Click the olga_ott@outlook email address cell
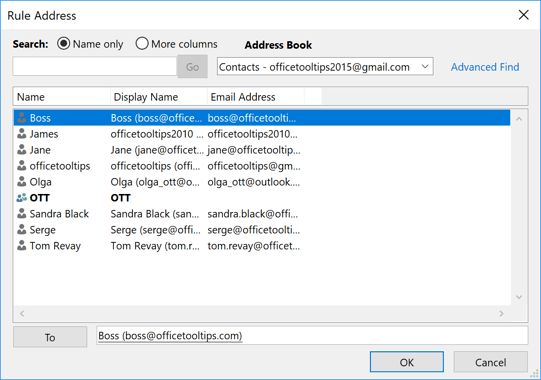541x380 pixels. point(254,182)
